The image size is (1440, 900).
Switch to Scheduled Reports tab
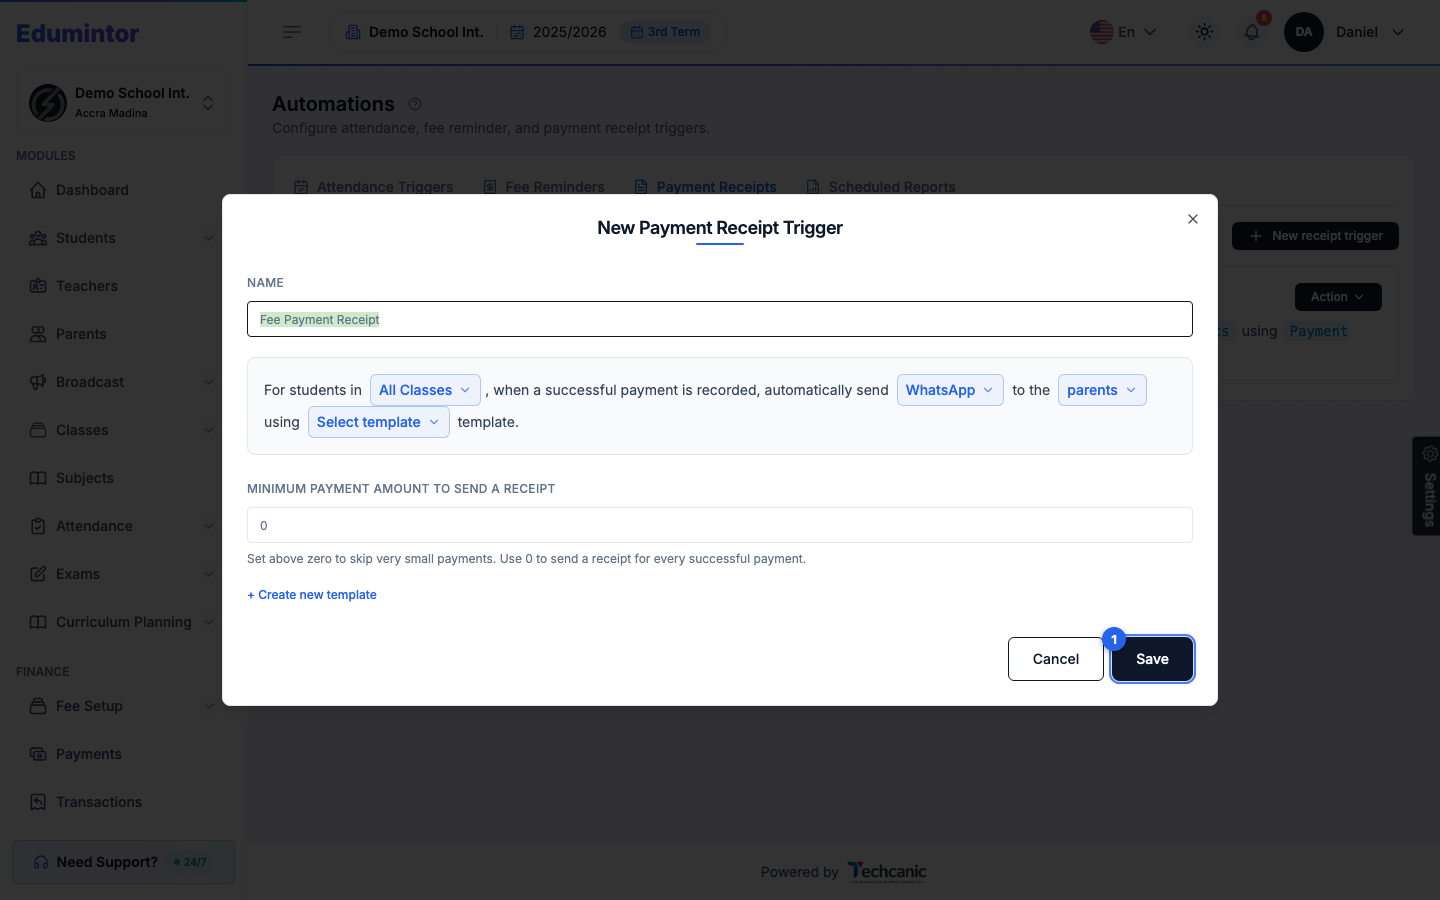[x=881, y=187]
